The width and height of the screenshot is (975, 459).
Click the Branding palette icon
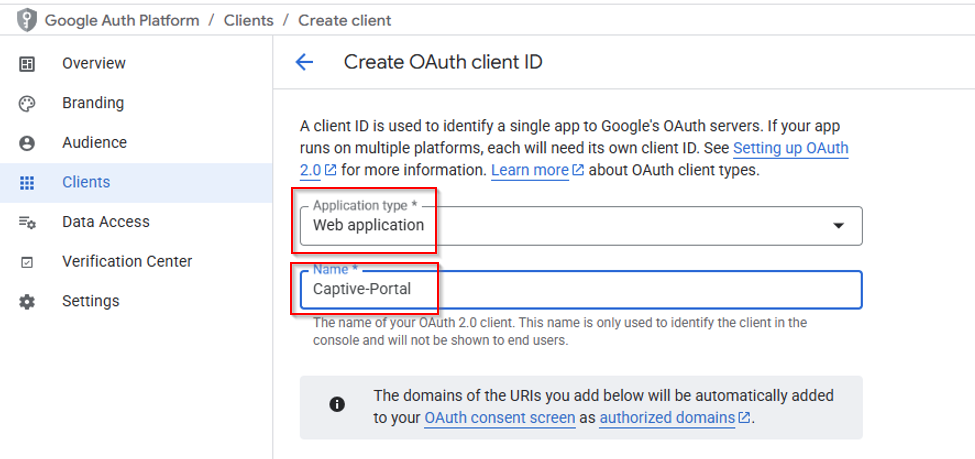click(27, 103)
